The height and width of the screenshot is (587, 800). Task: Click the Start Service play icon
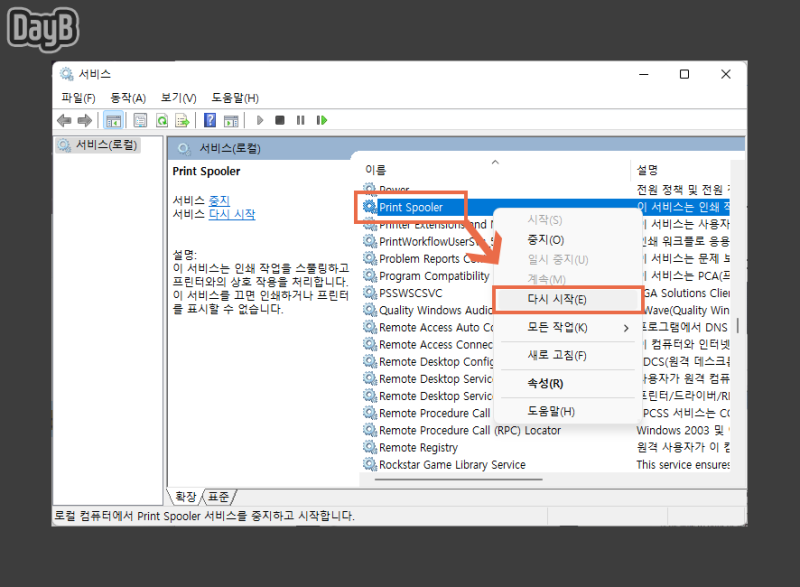(x=260, y=120)
